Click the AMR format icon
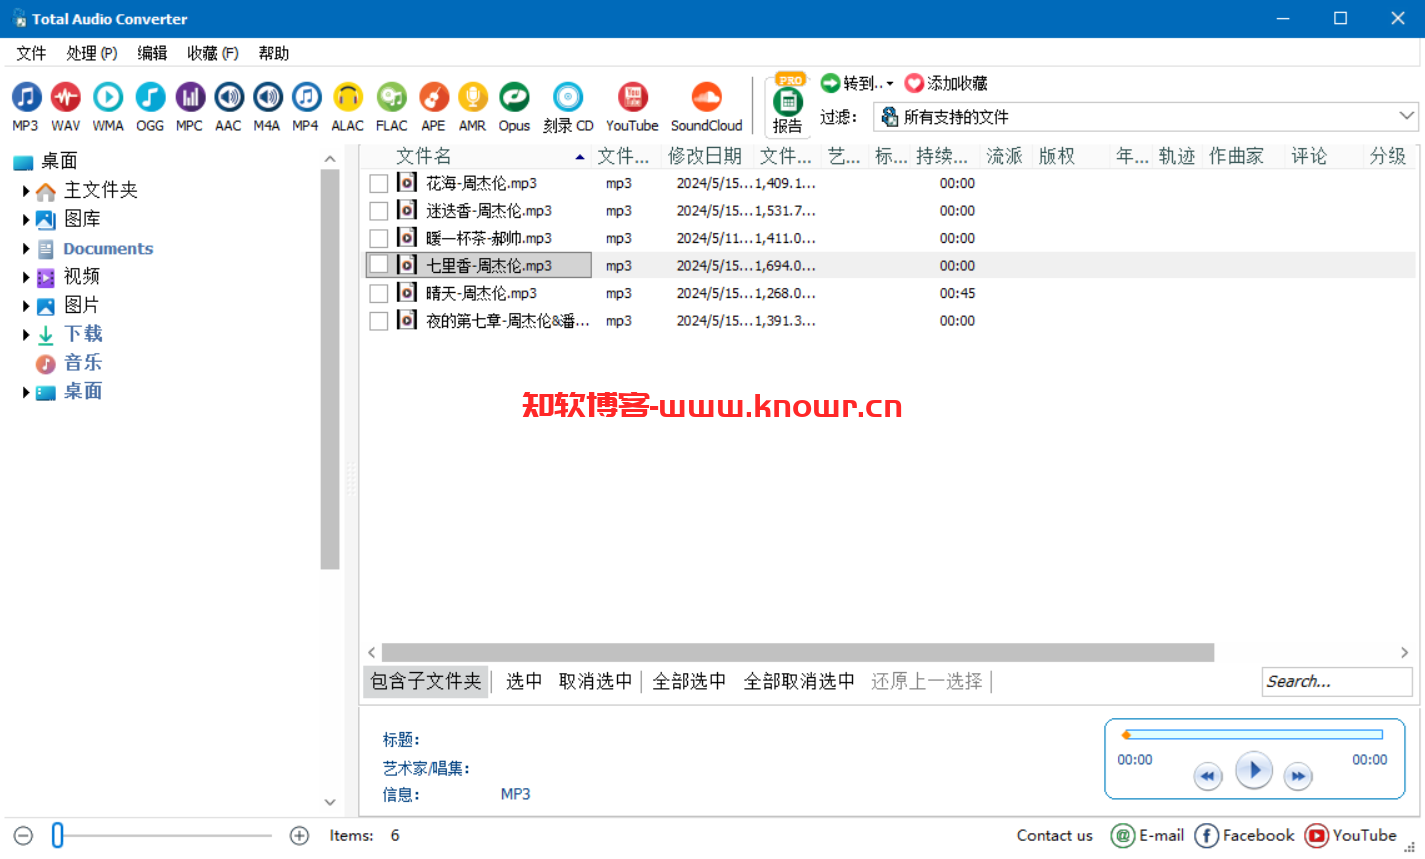Screen dimensions: 1425x859 click(472, 97)
